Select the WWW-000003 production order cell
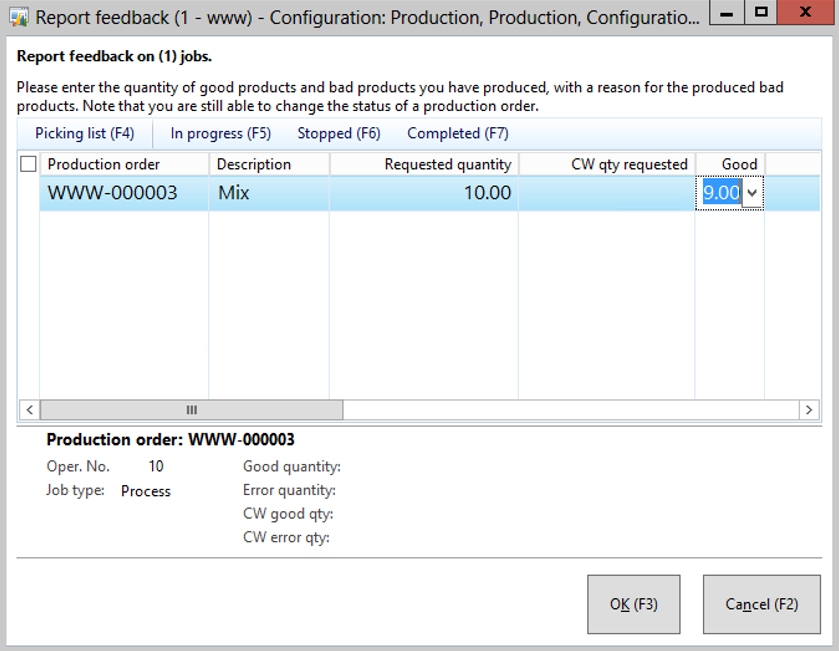 point(112,193)
